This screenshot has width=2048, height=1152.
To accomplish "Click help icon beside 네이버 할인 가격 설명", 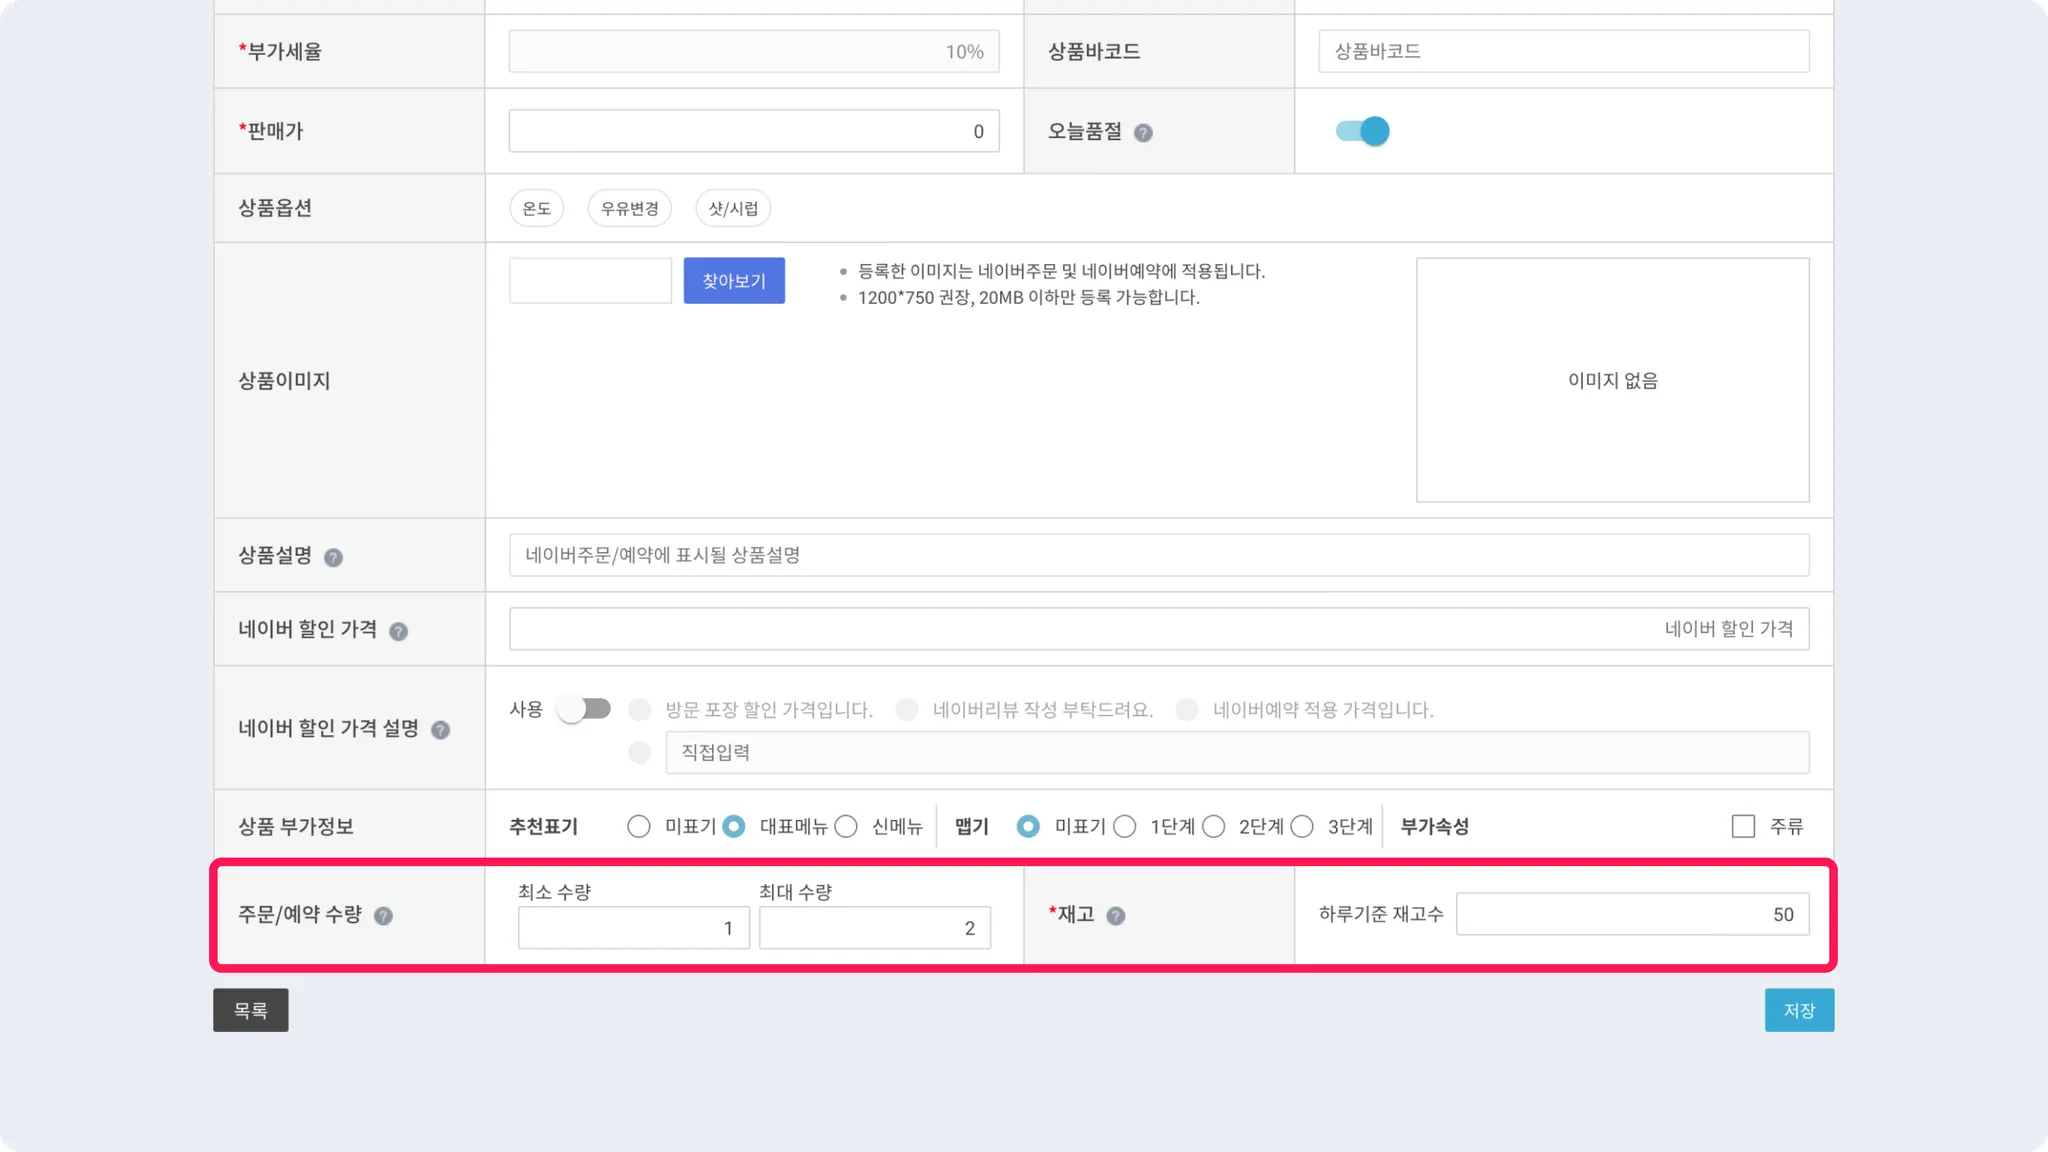I will point(440,730).
